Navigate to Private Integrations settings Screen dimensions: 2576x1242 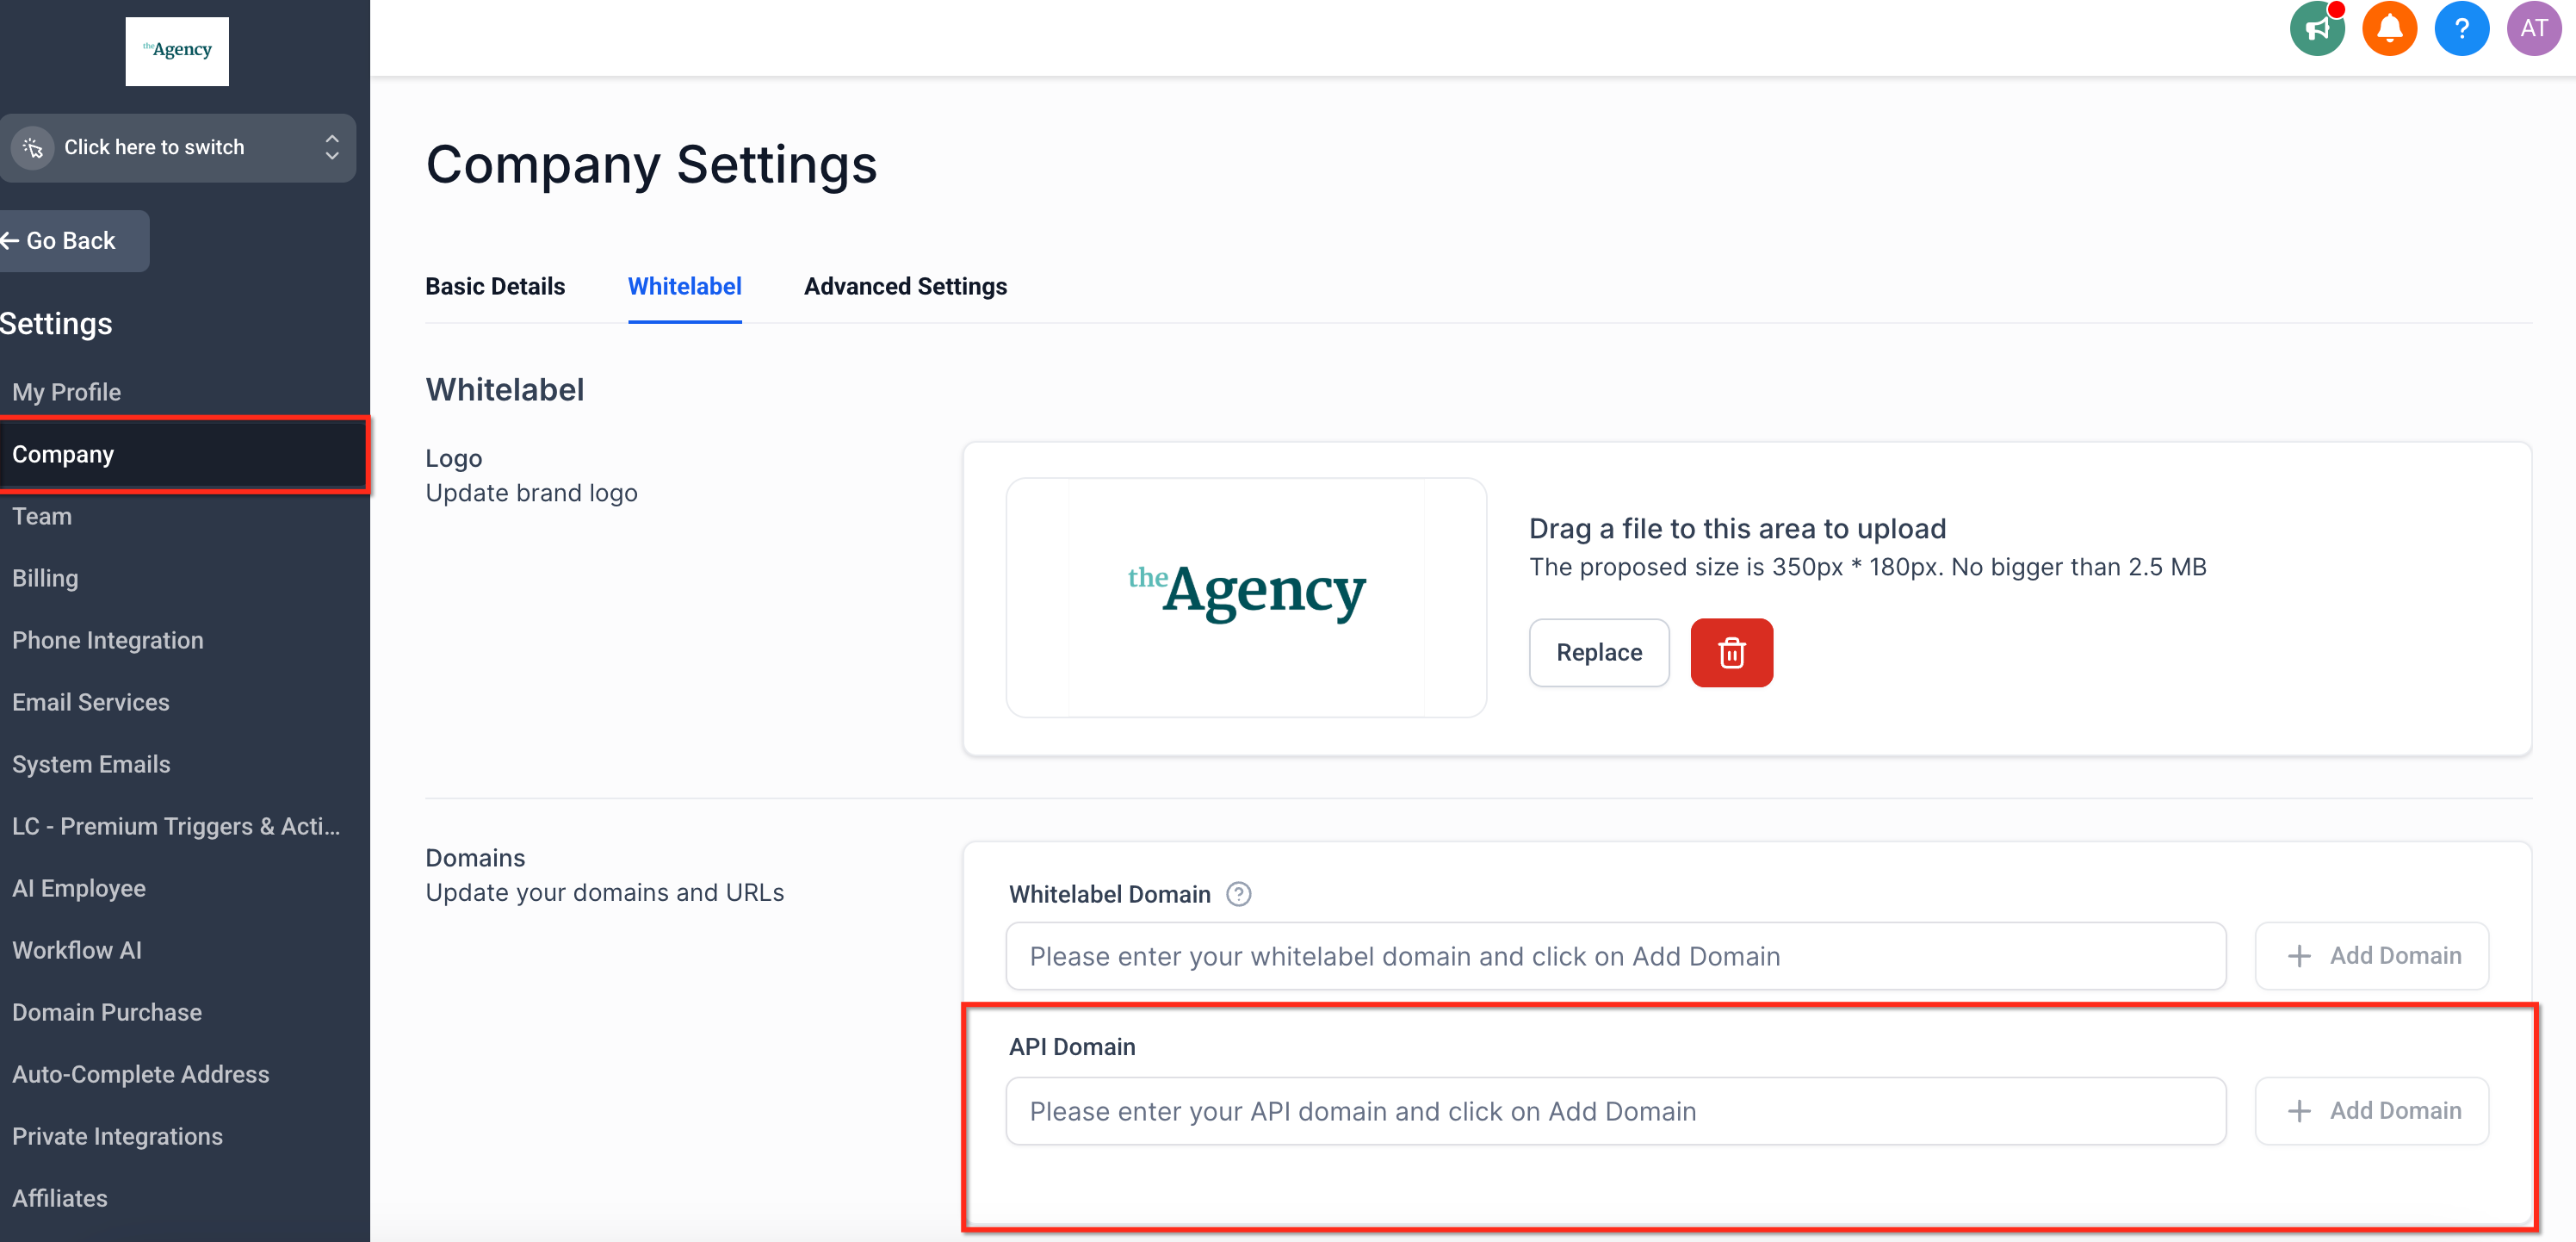click(117, 1136)
